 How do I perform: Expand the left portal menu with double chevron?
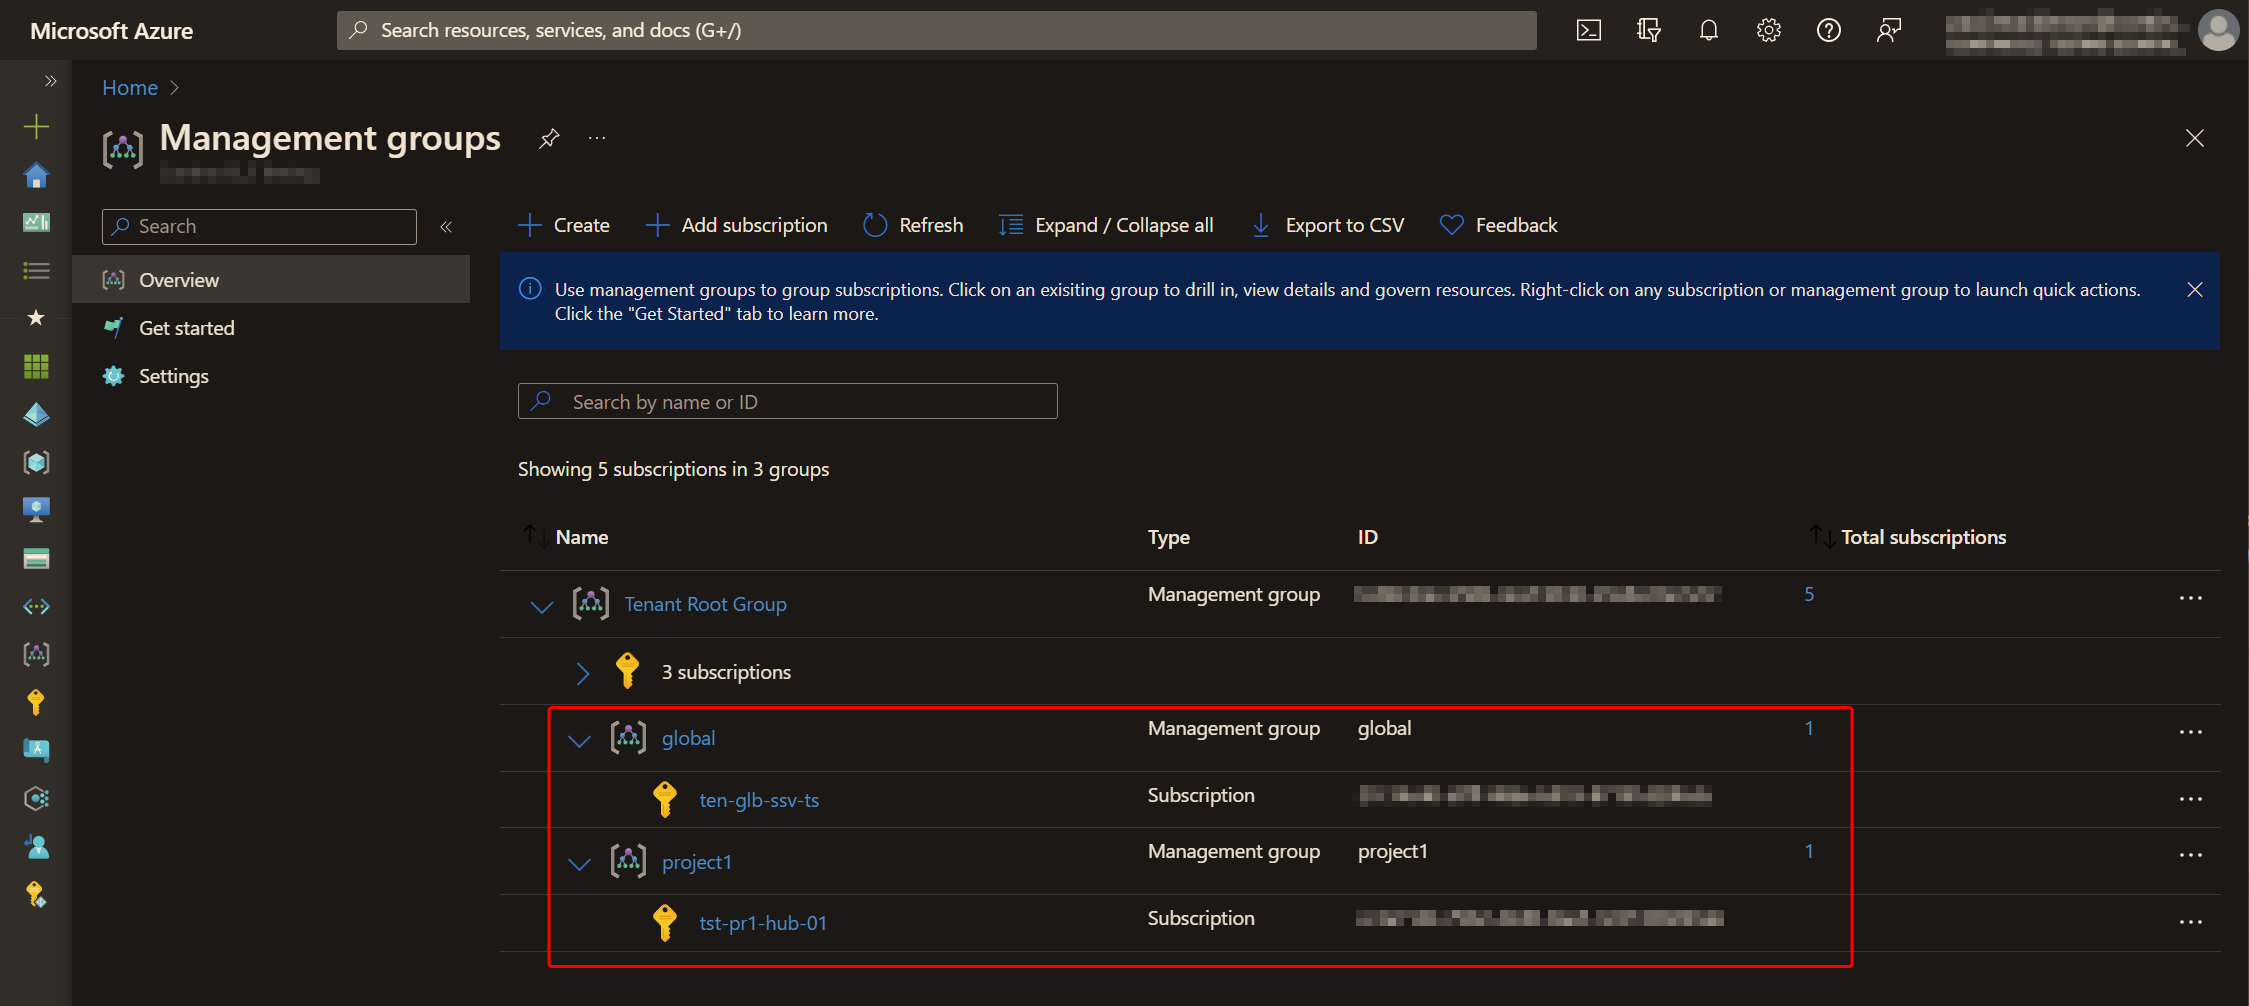tap(50, 81)
